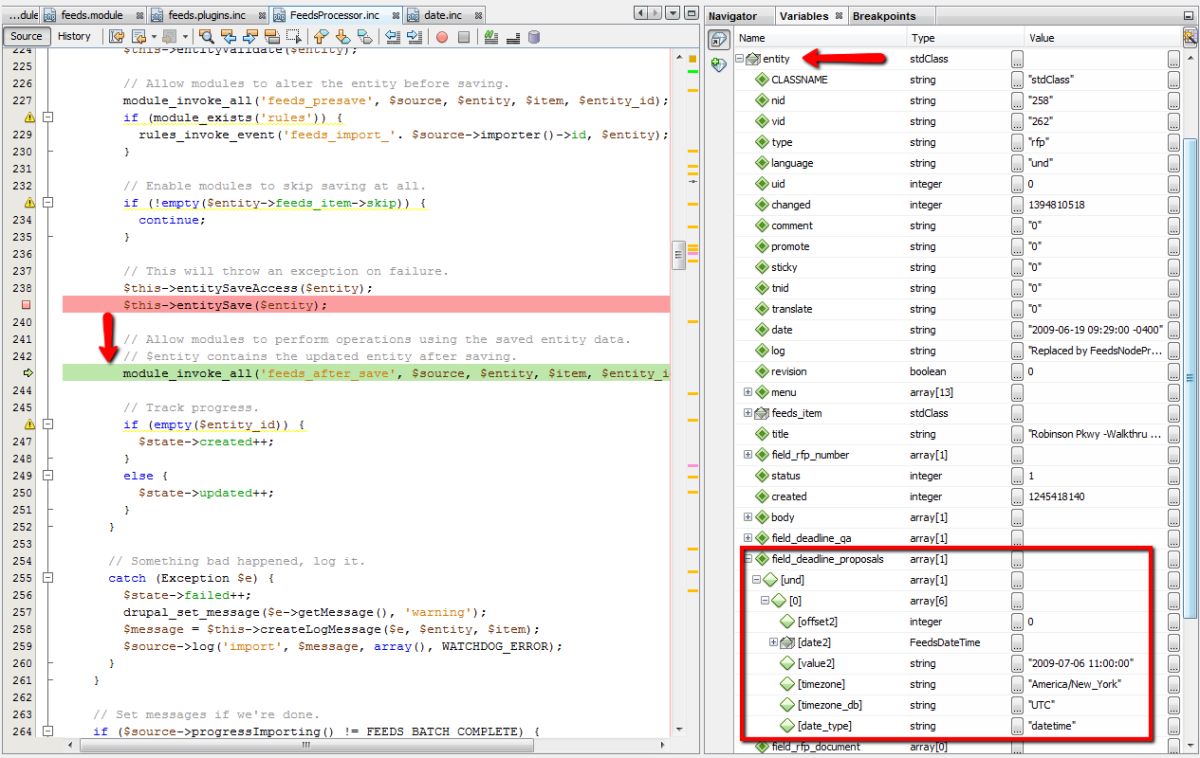
Task: Open the editor document list dropdown
Action: point(672,13)
